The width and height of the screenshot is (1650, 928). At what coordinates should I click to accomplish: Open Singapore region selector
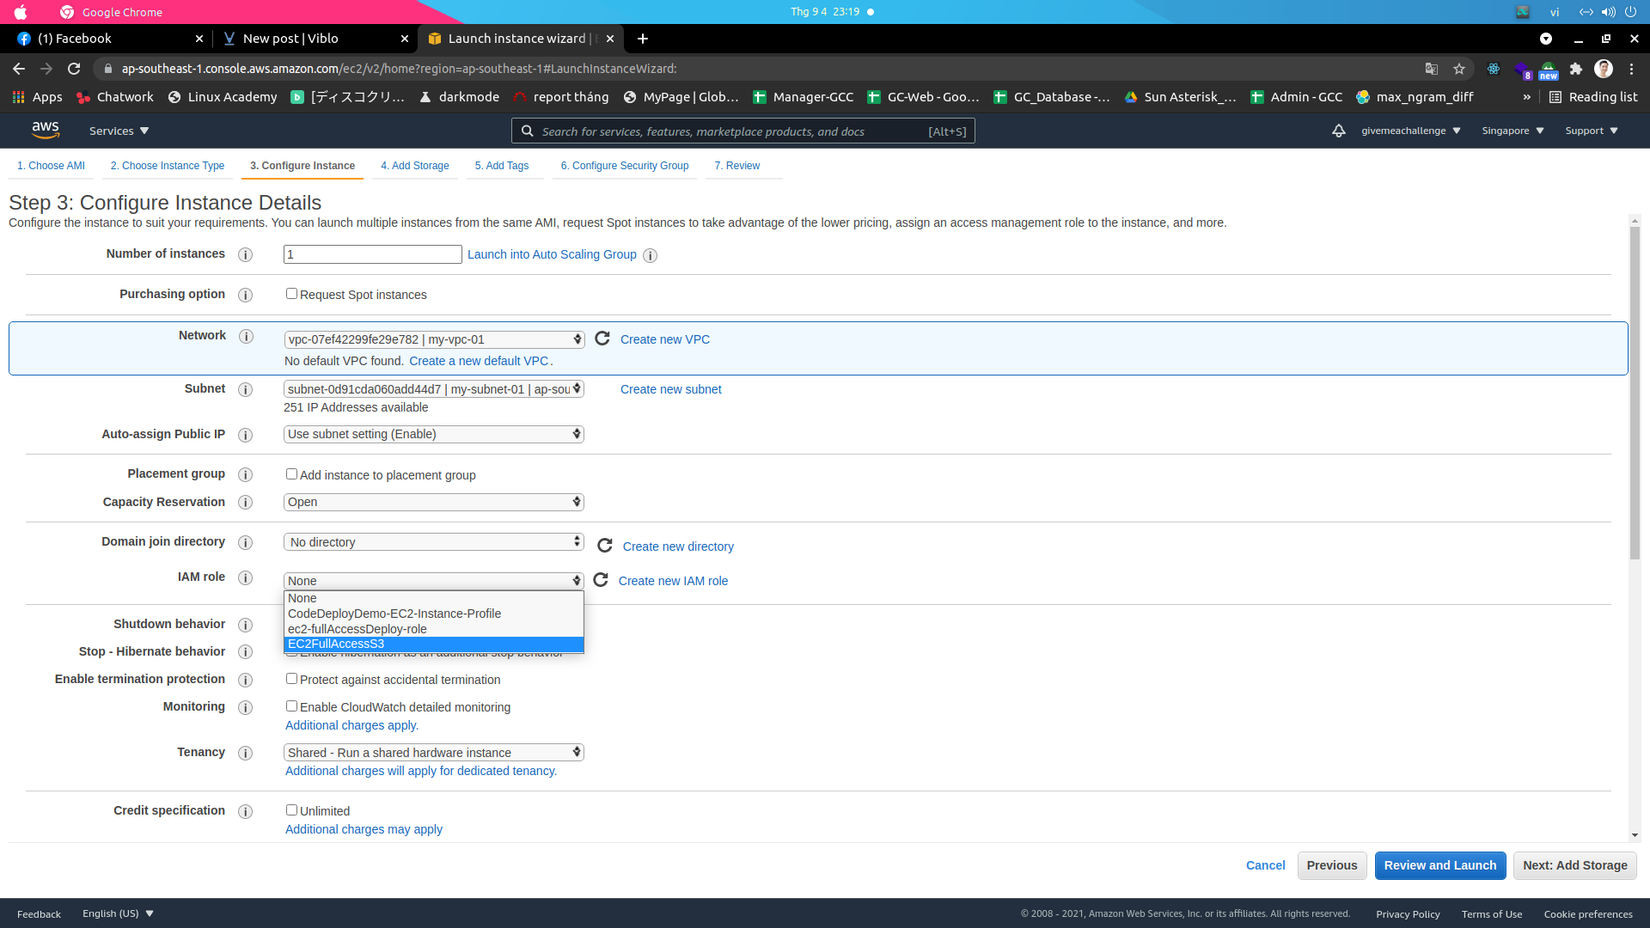pyautogui.click(x=1513, y=131)
